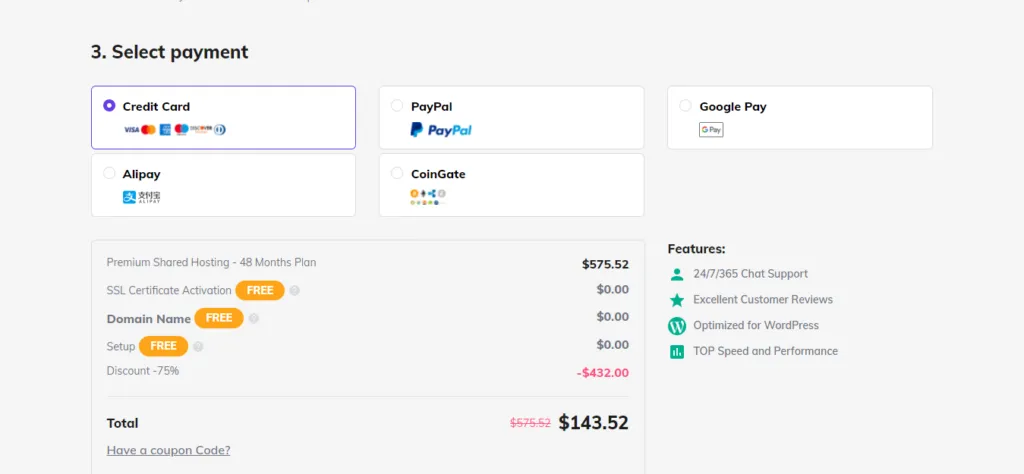Choose PayPal as payment method
This screenshot has height=474, width=1024.
pyautogui.click(x=397, y=105)
